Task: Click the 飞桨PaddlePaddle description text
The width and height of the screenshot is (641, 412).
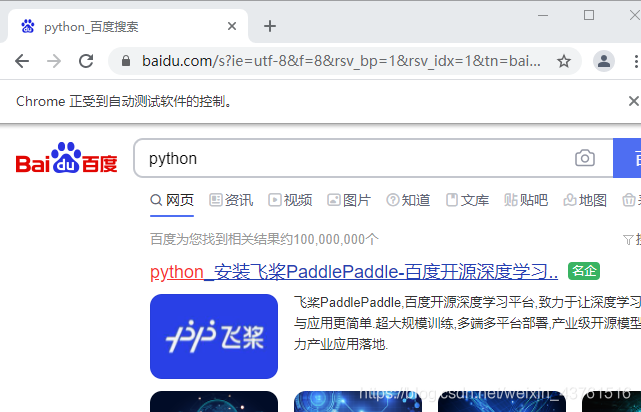Action: pyautogui.click(x=467, y=323)
